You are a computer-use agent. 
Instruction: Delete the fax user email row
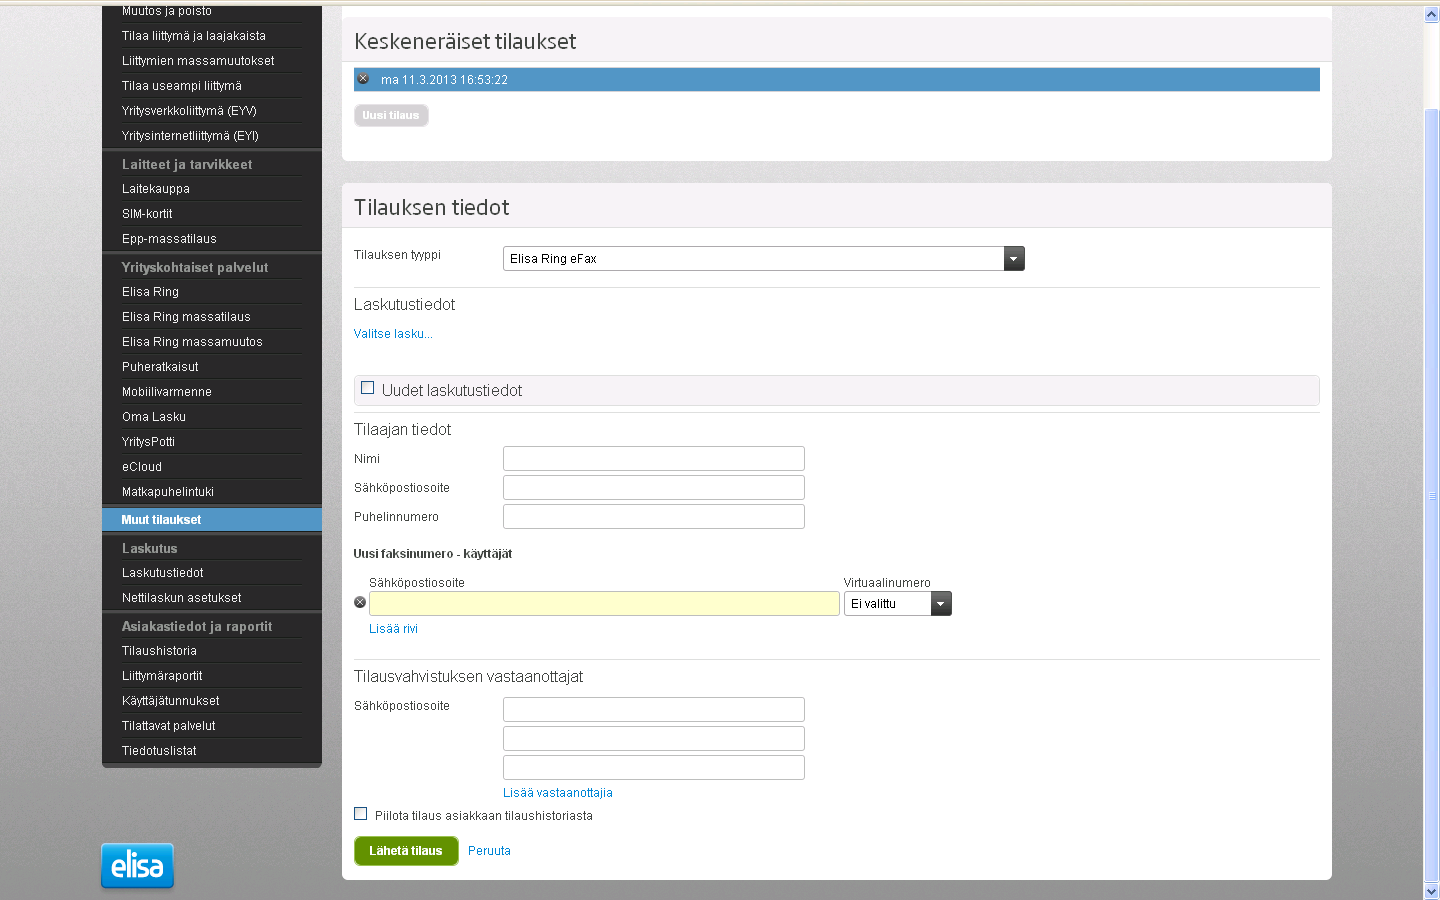click(360, 602)
